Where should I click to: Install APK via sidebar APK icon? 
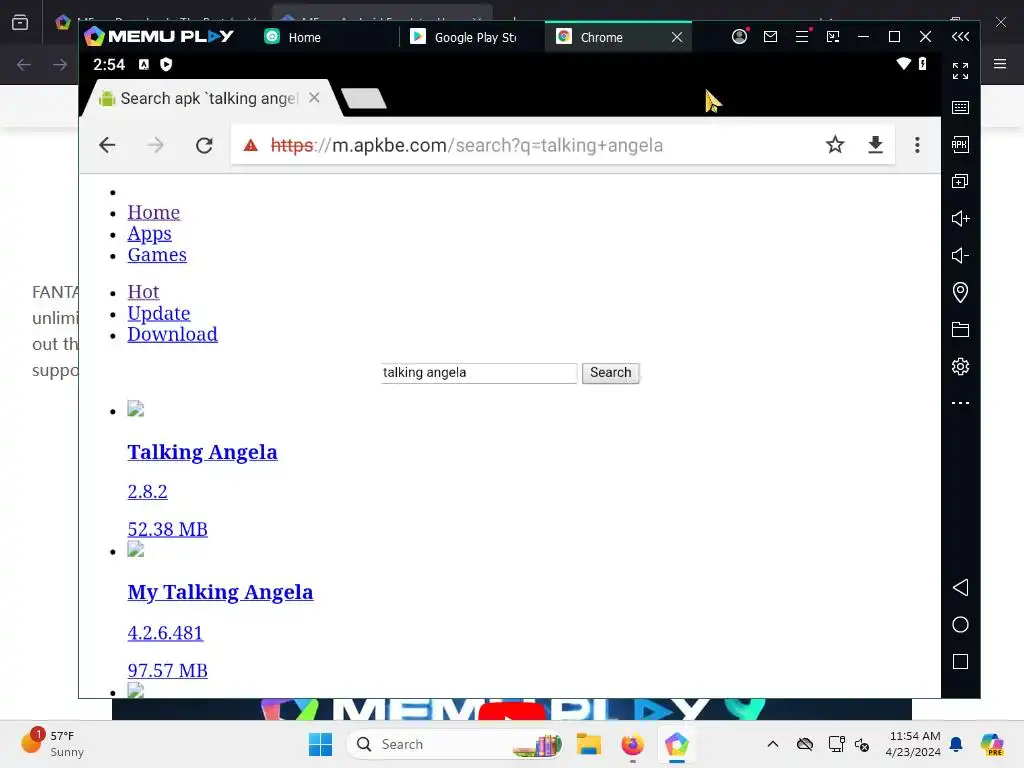click(x=960, y=144)
